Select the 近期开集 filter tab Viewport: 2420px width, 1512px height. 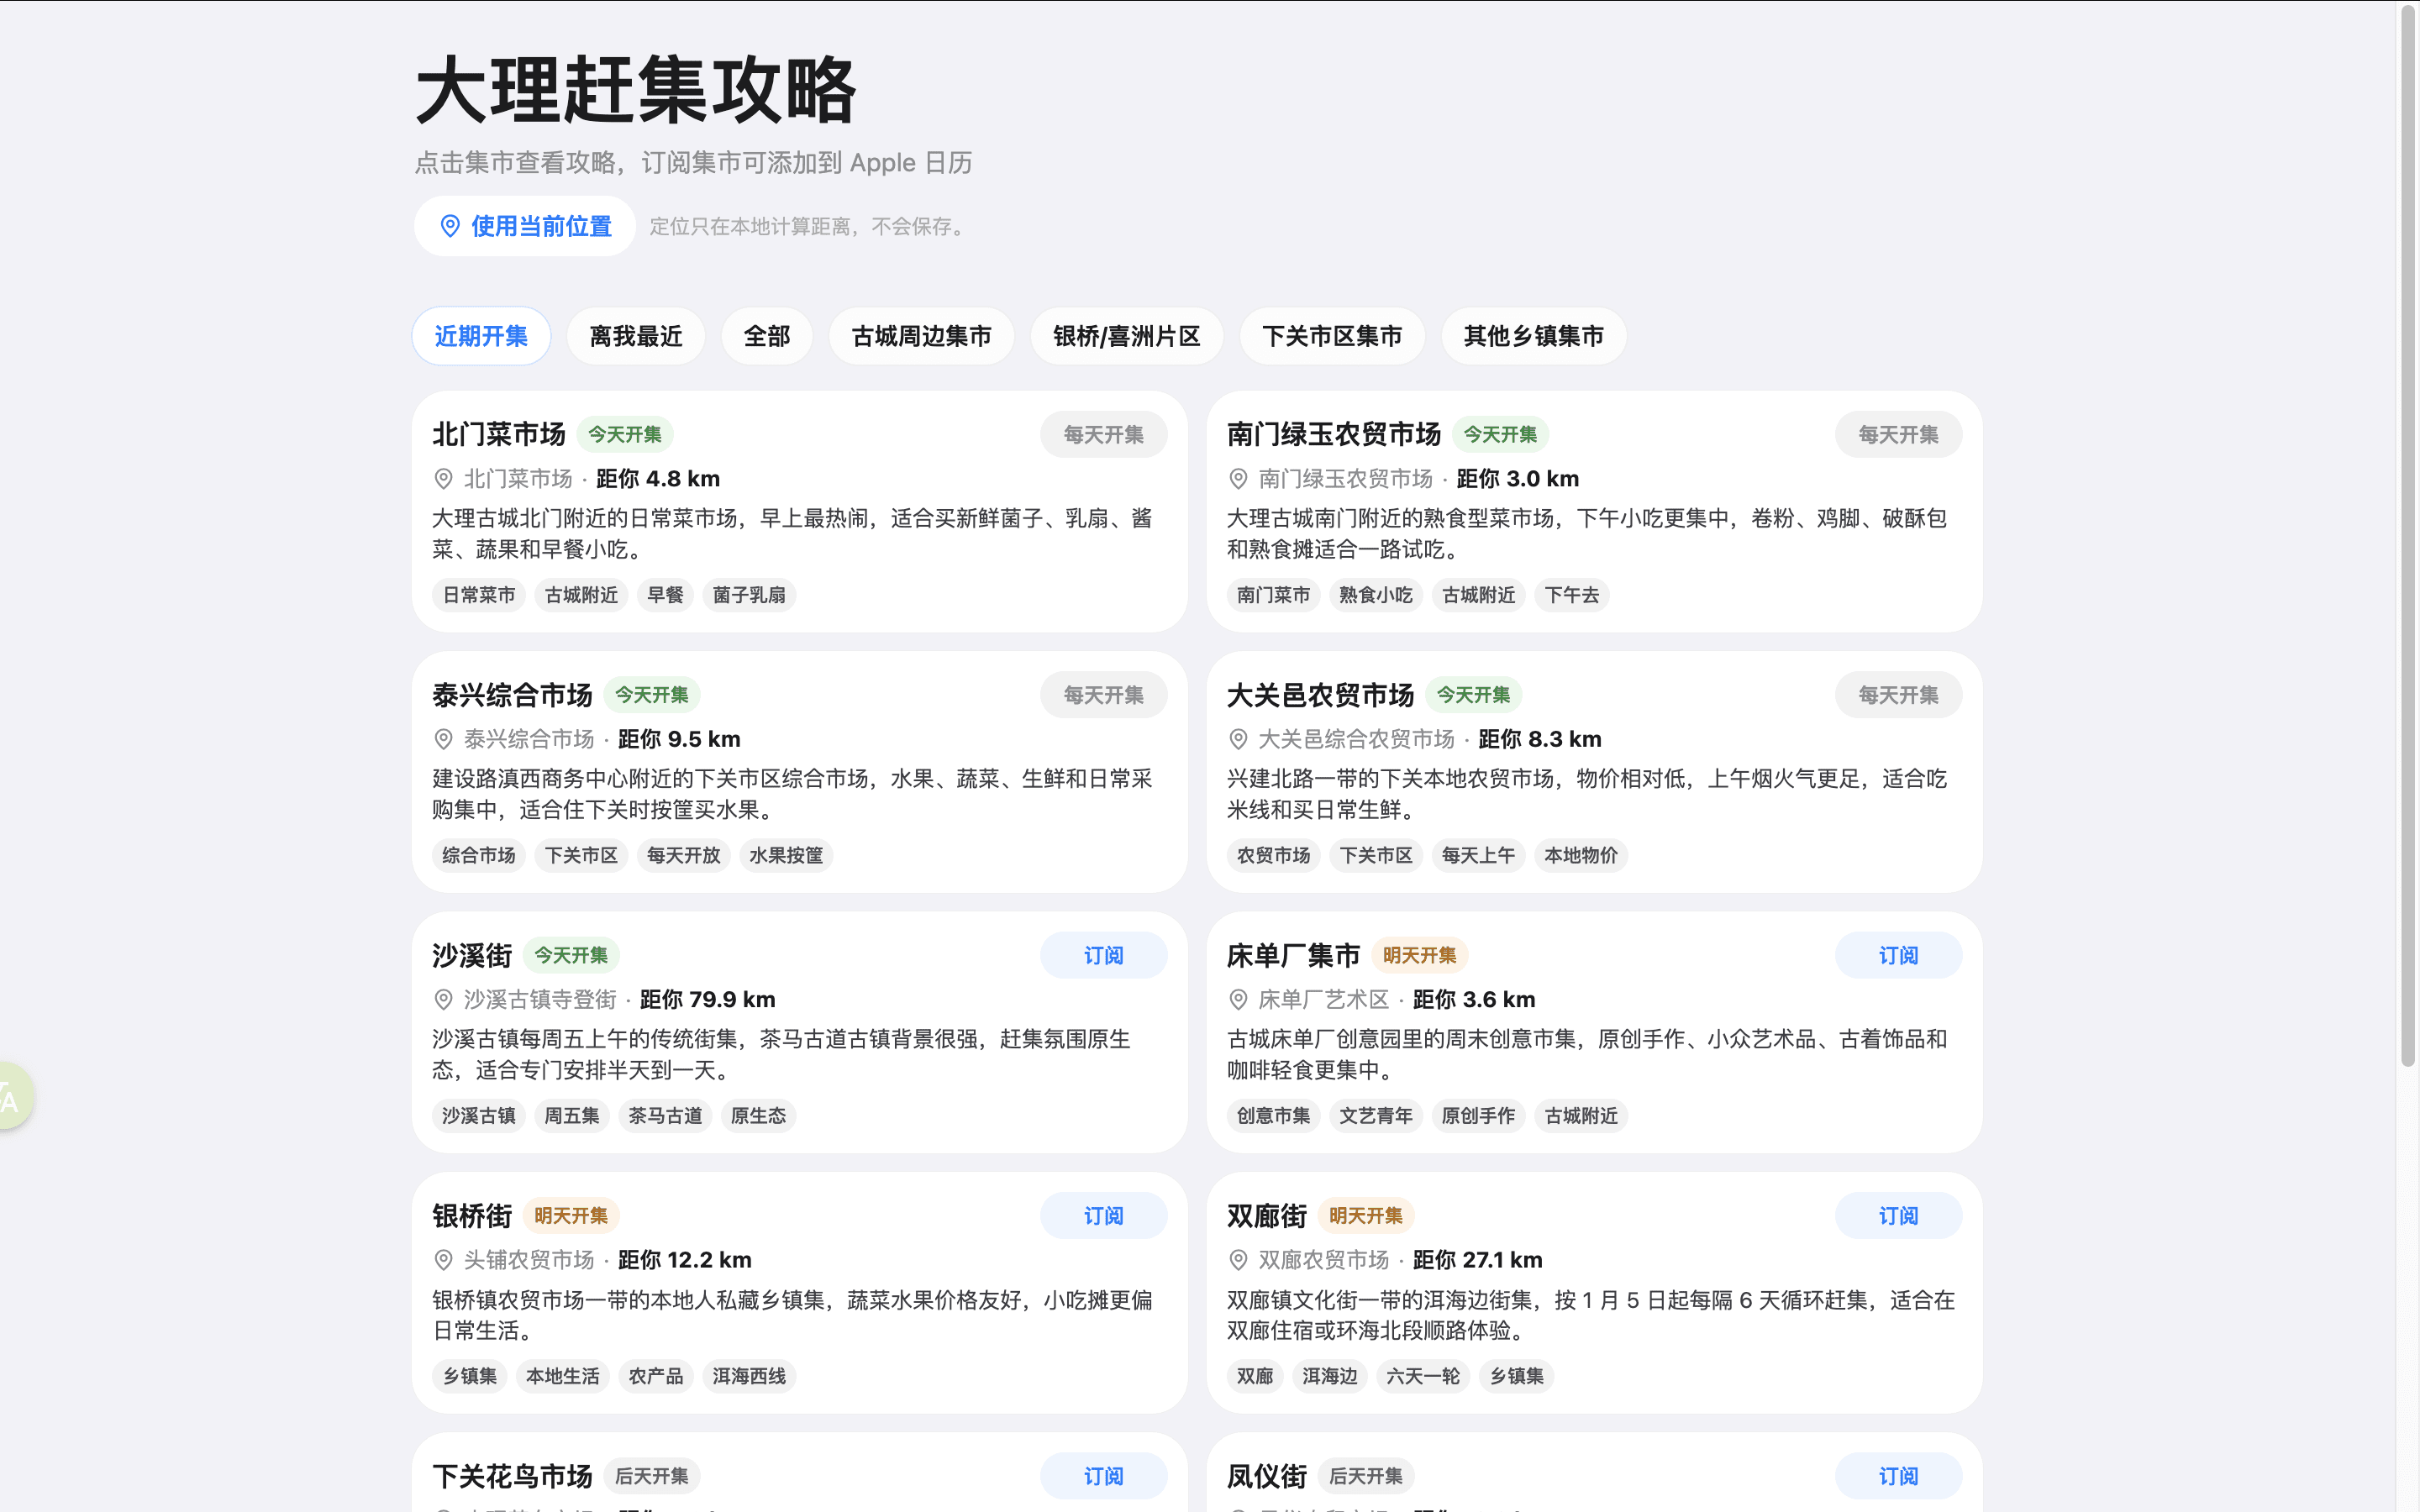[481, 336]
